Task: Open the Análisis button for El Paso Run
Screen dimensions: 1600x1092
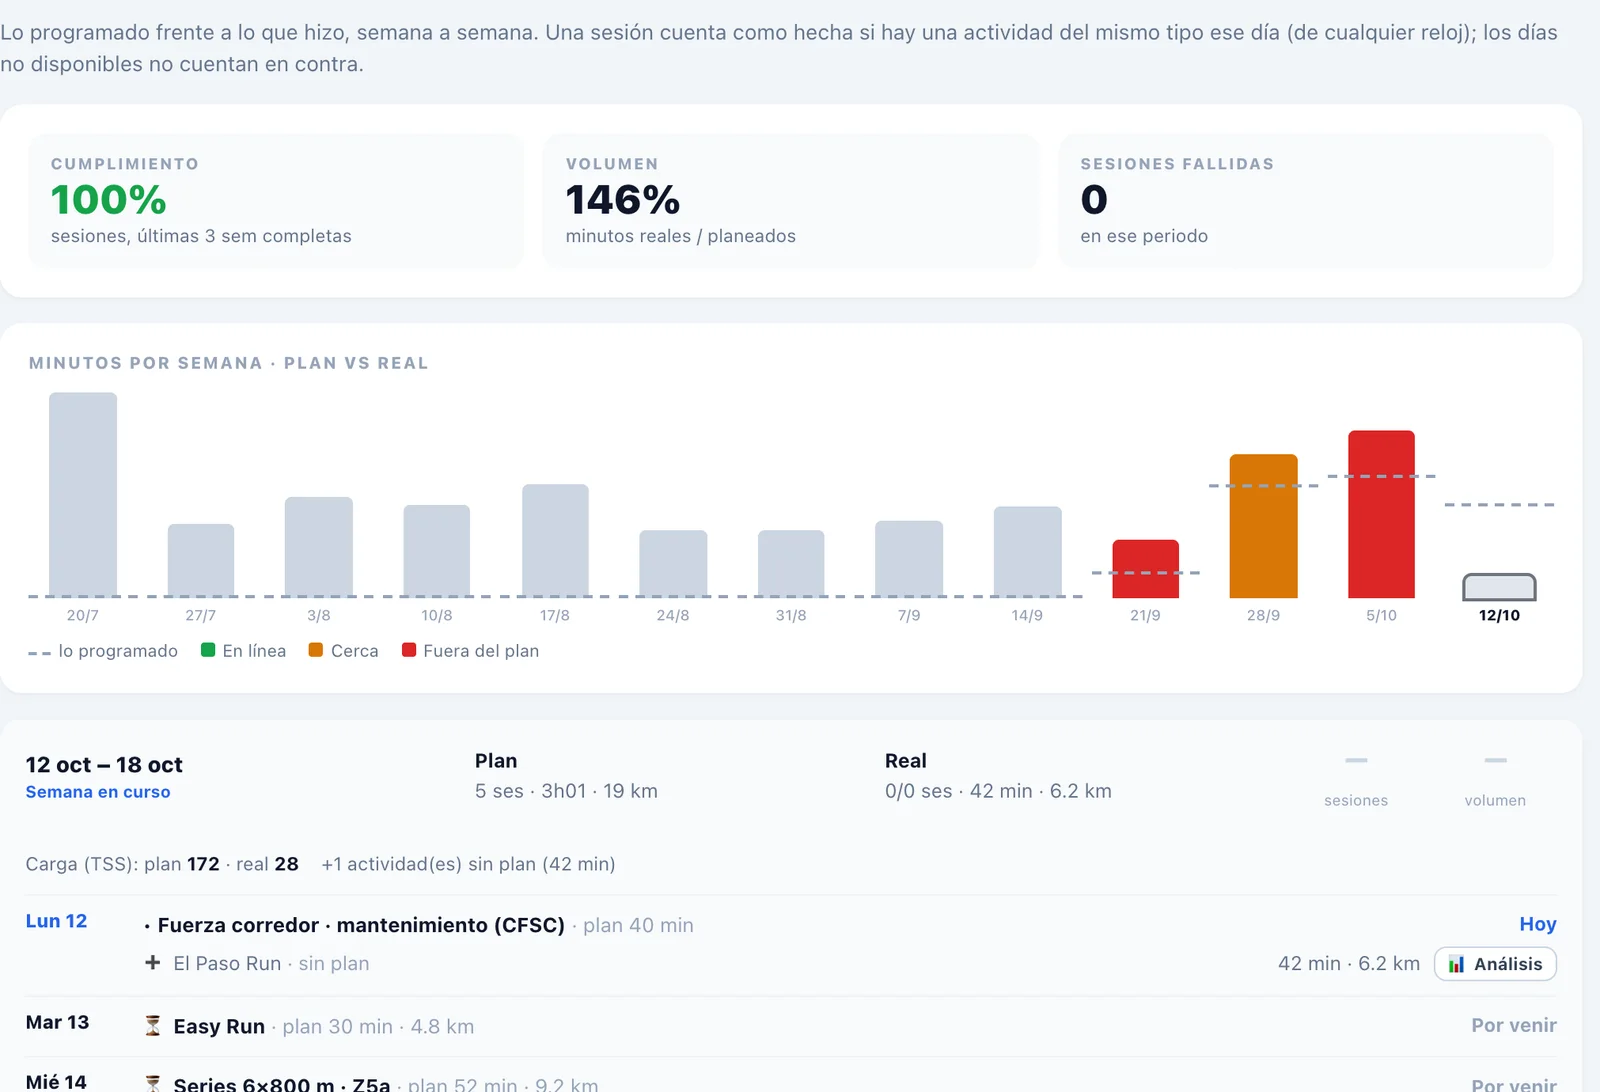Action: [x=1495, y=964]
